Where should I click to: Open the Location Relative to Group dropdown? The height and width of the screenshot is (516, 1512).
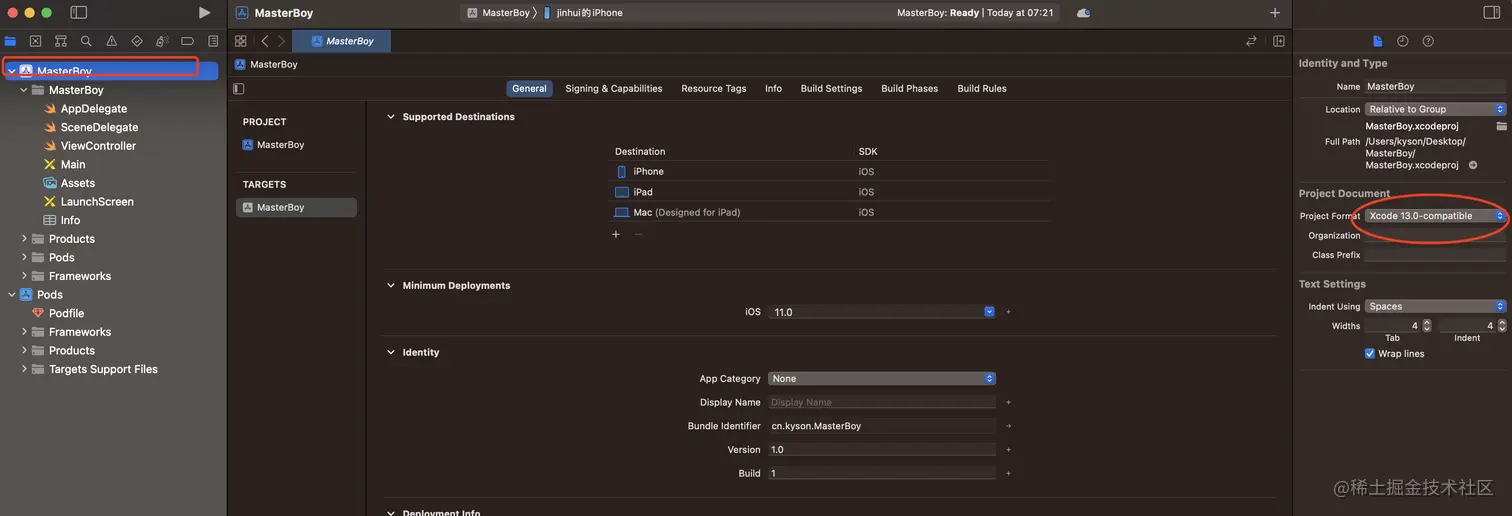pos(1435,109)
